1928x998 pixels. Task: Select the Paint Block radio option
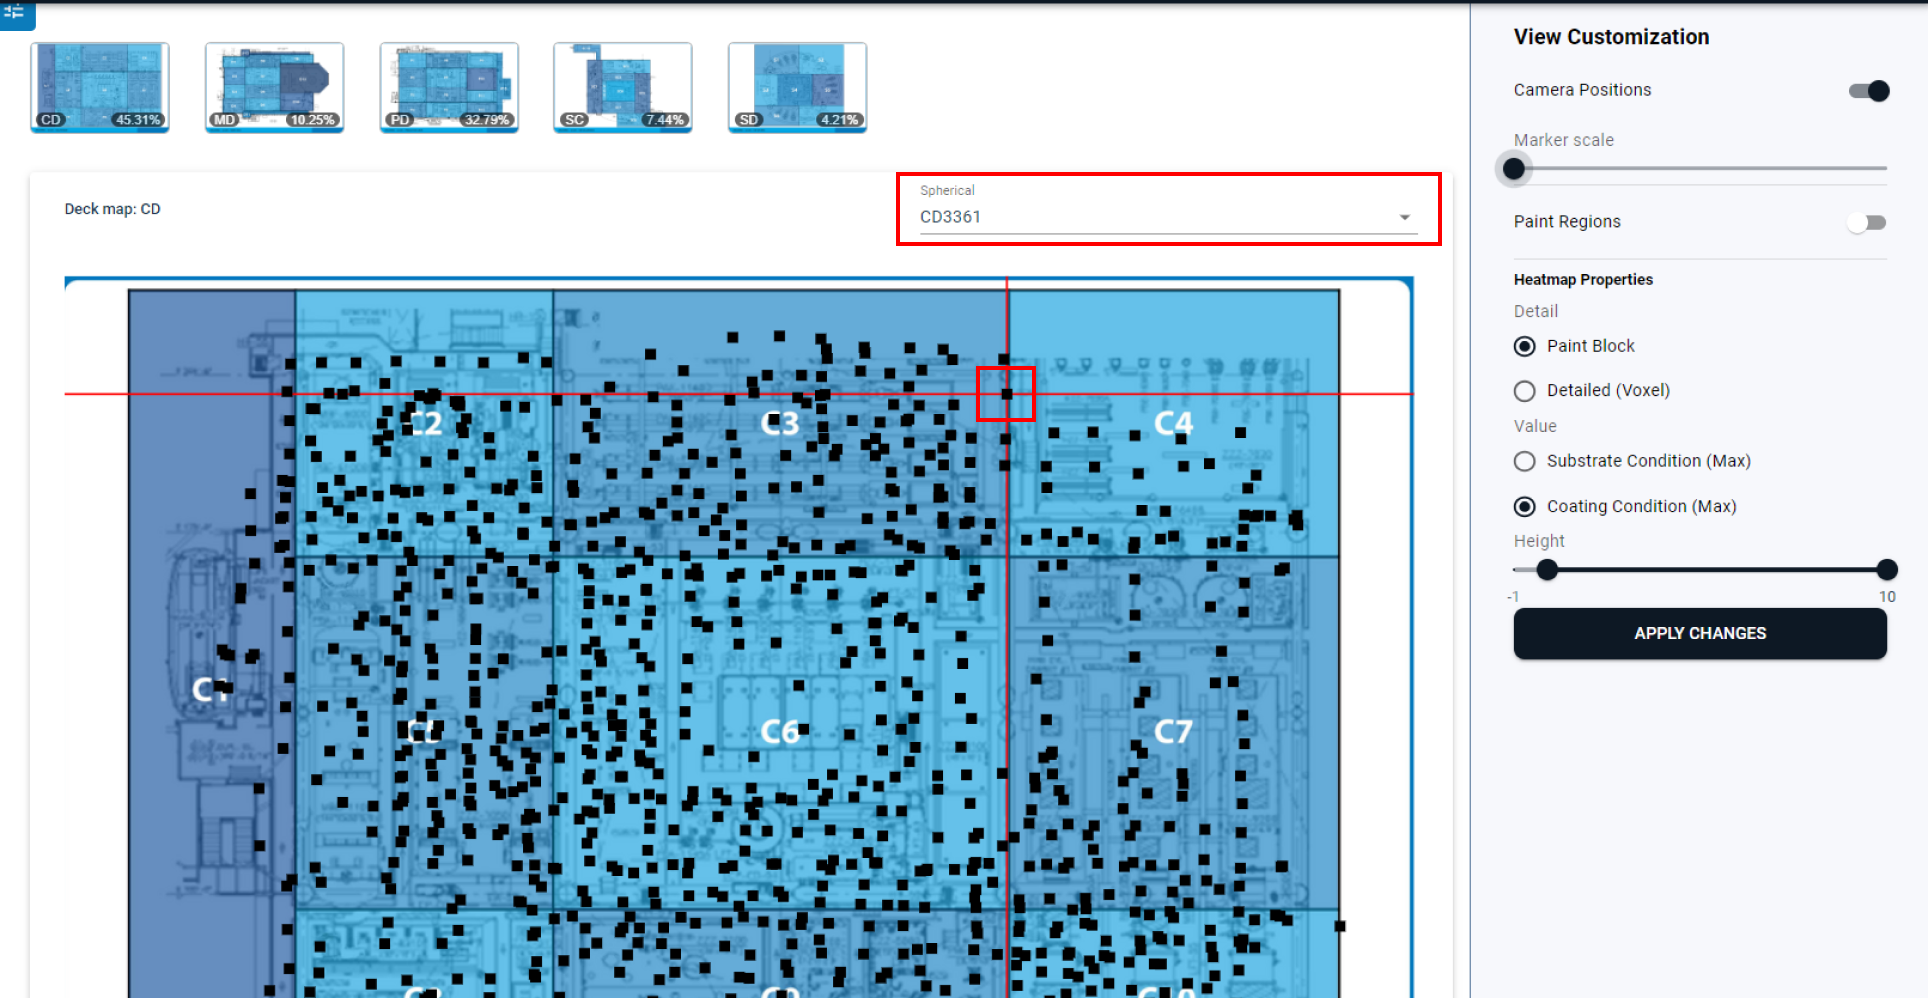coord(1525,346)
